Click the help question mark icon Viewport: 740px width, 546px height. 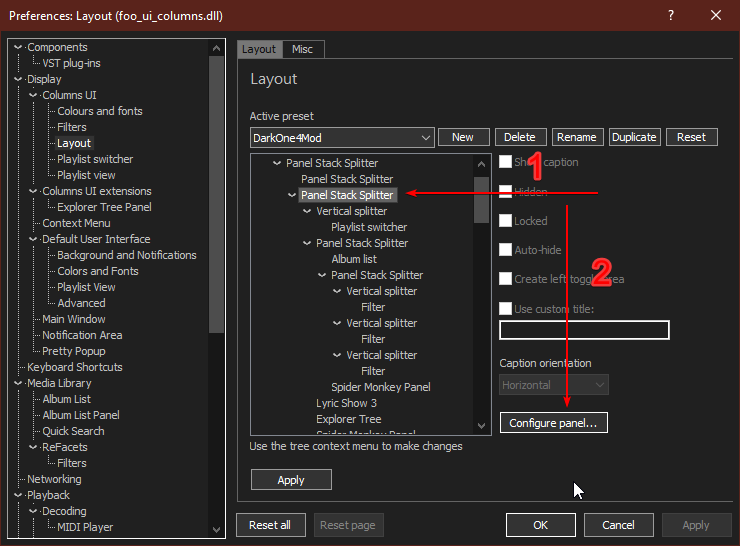pos(669,15)
